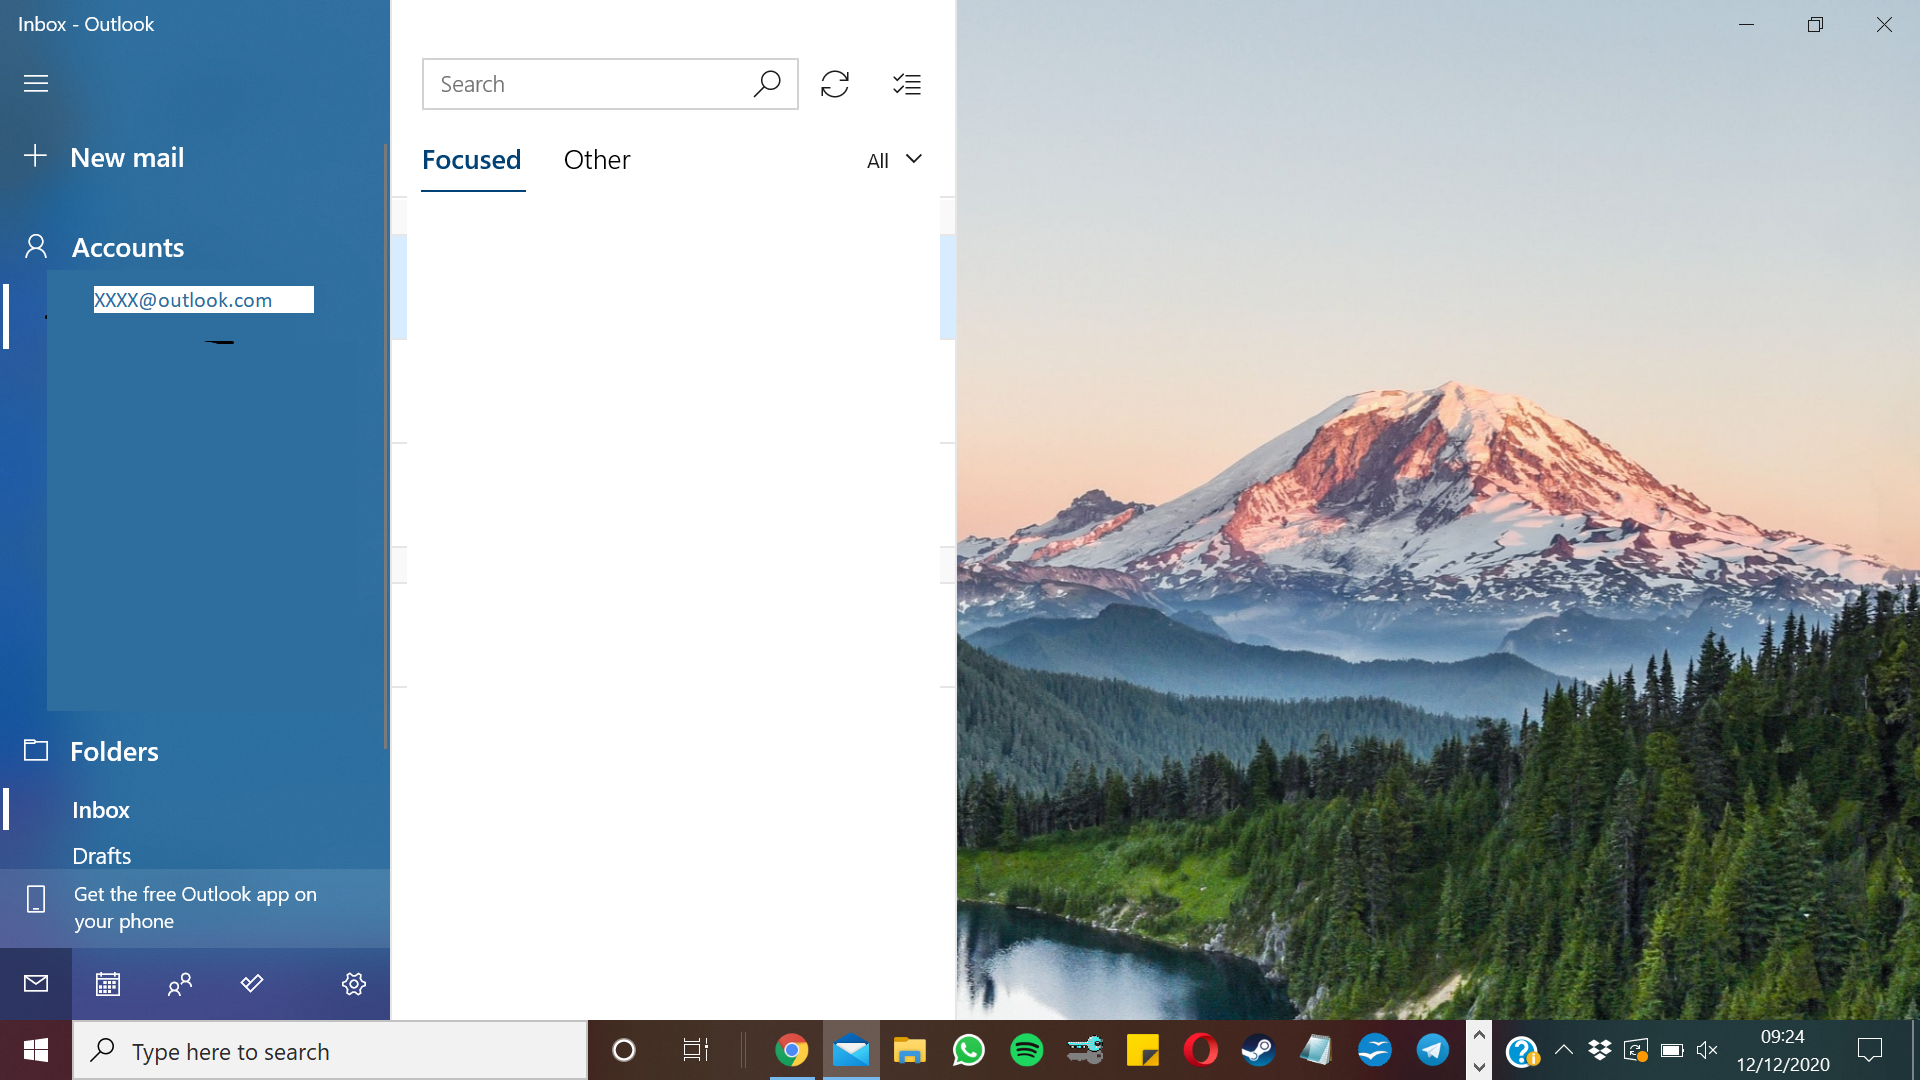The height and width of the screenshot is (1080, 1920).
Task: Click inside the Search mail field
Action: coord(580,84)
